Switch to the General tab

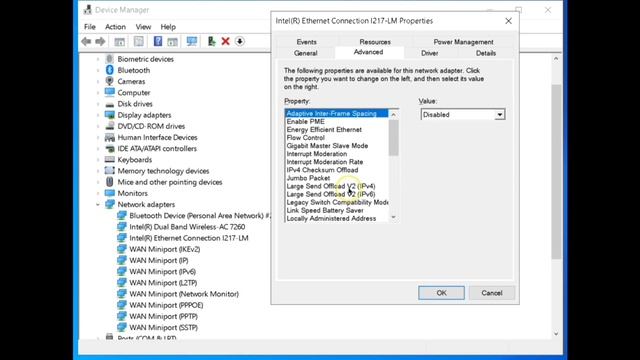pos(305,53)
